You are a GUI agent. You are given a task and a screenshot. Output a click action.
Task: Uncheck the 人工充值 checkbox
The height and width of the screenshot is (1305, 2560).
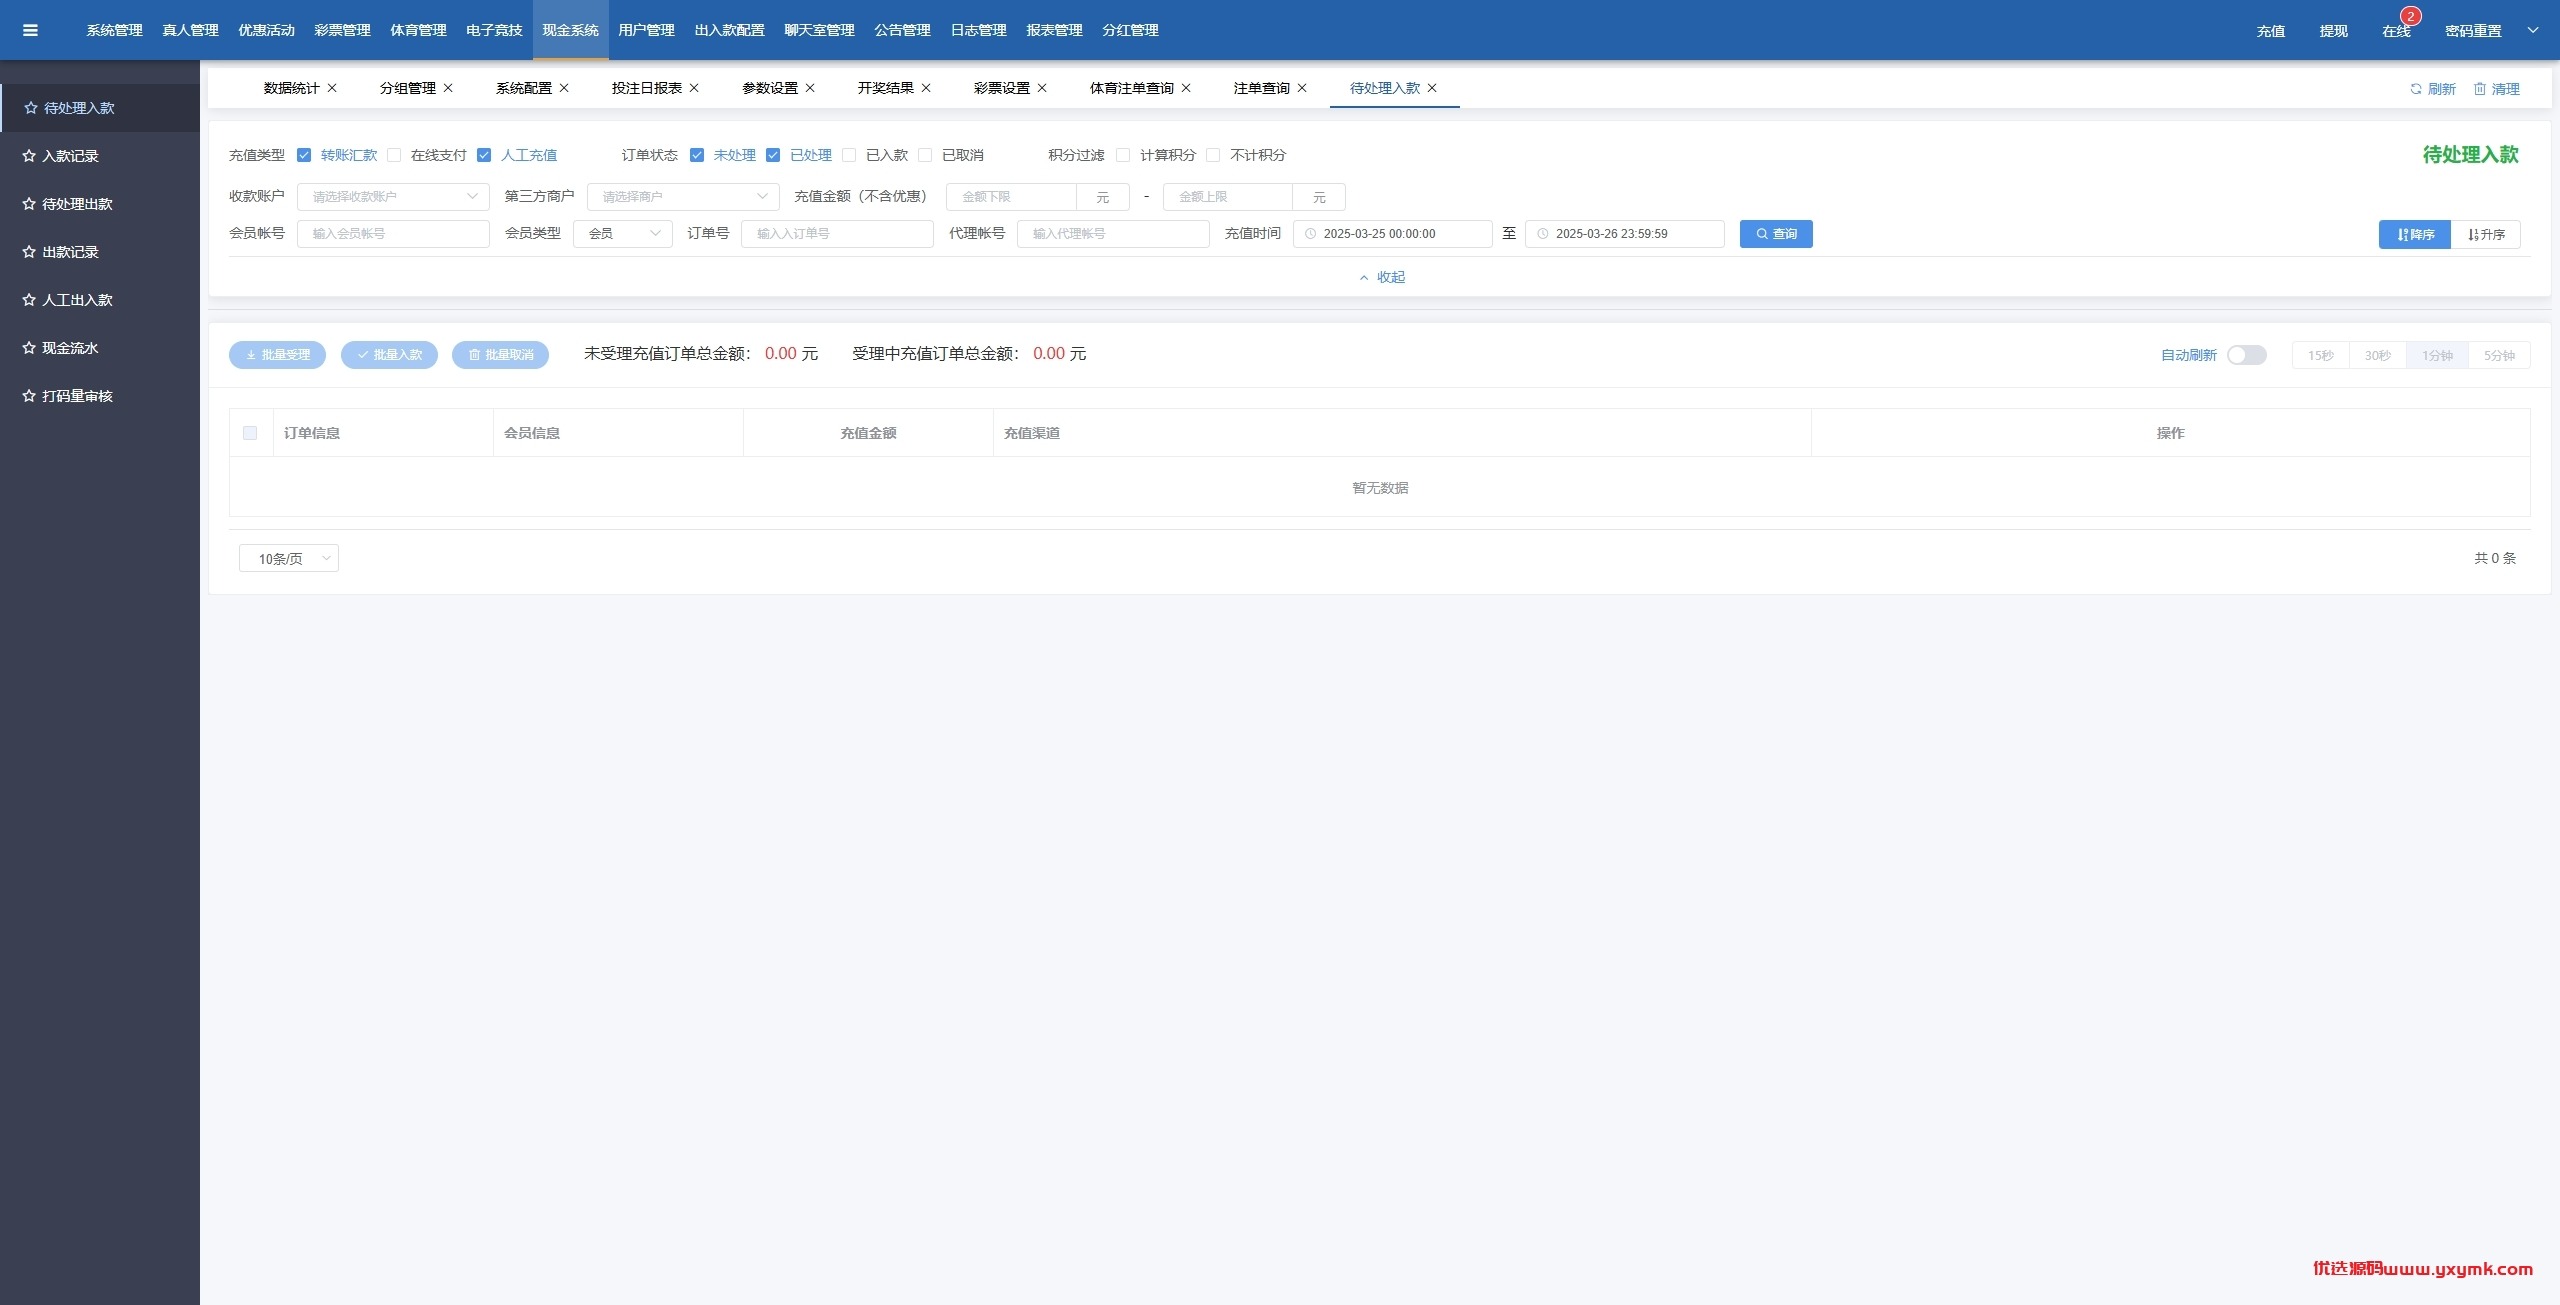484,155
